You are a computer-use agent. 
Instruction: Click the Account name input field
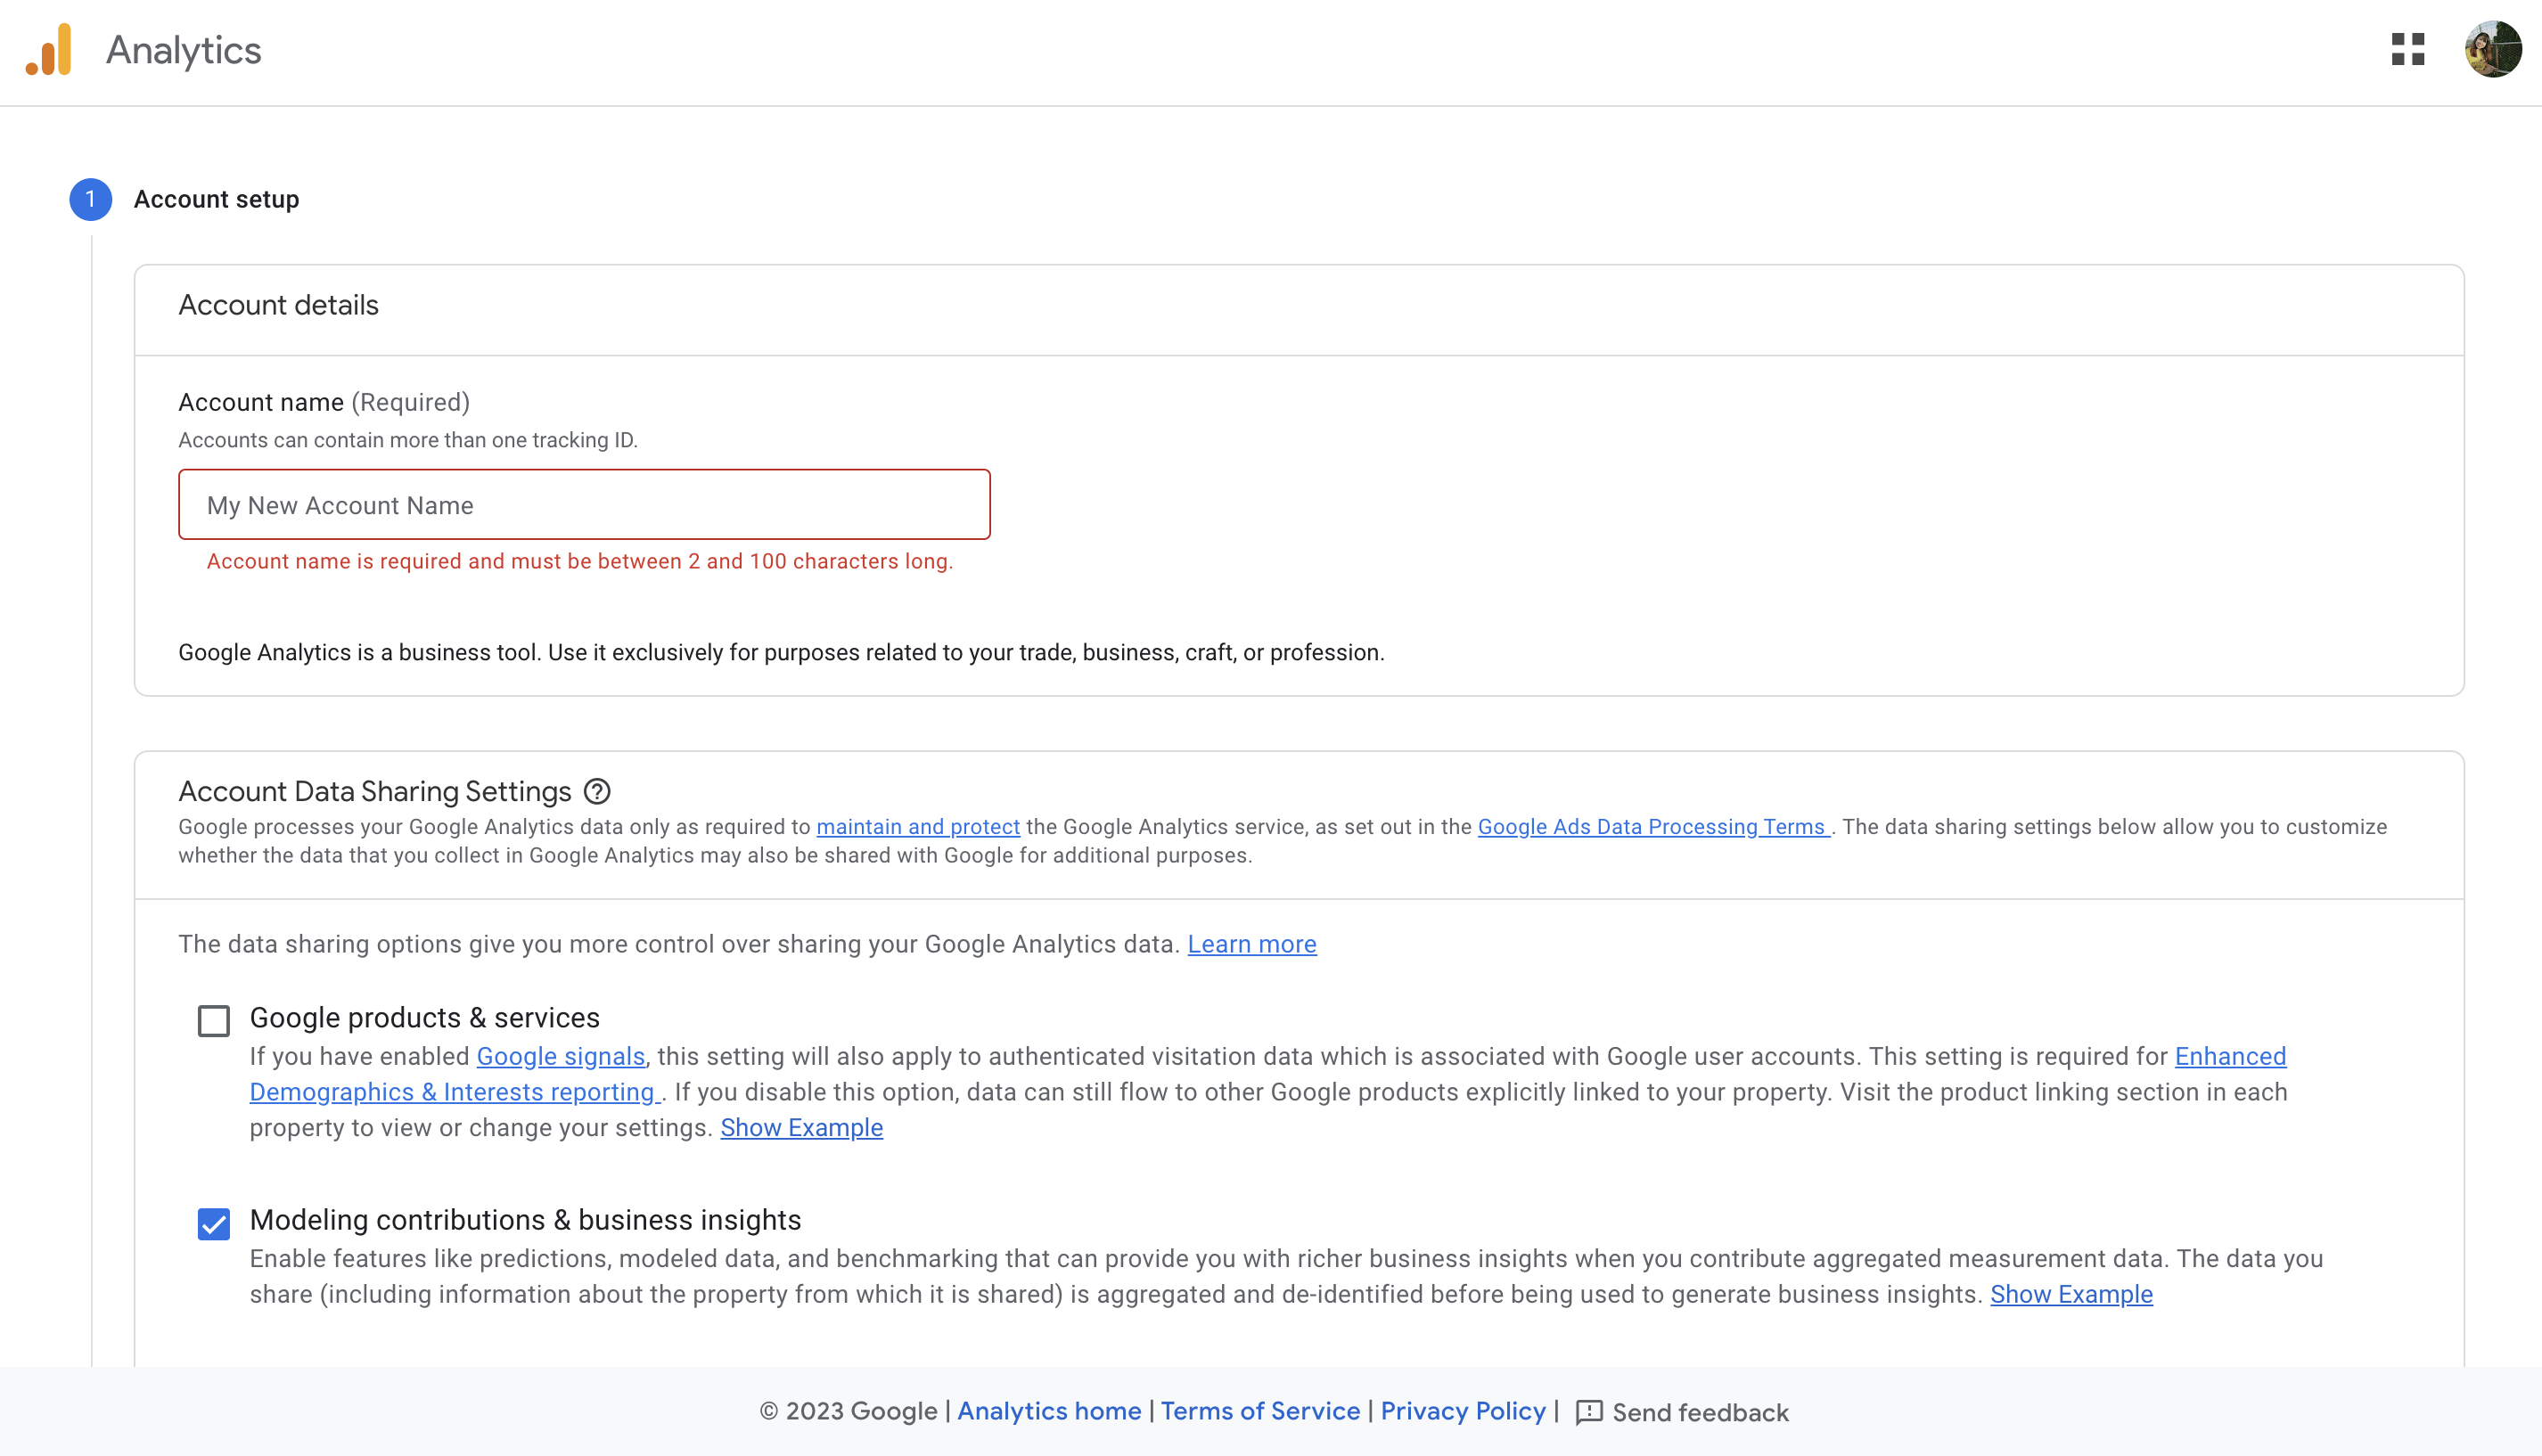tap(583, 504)
